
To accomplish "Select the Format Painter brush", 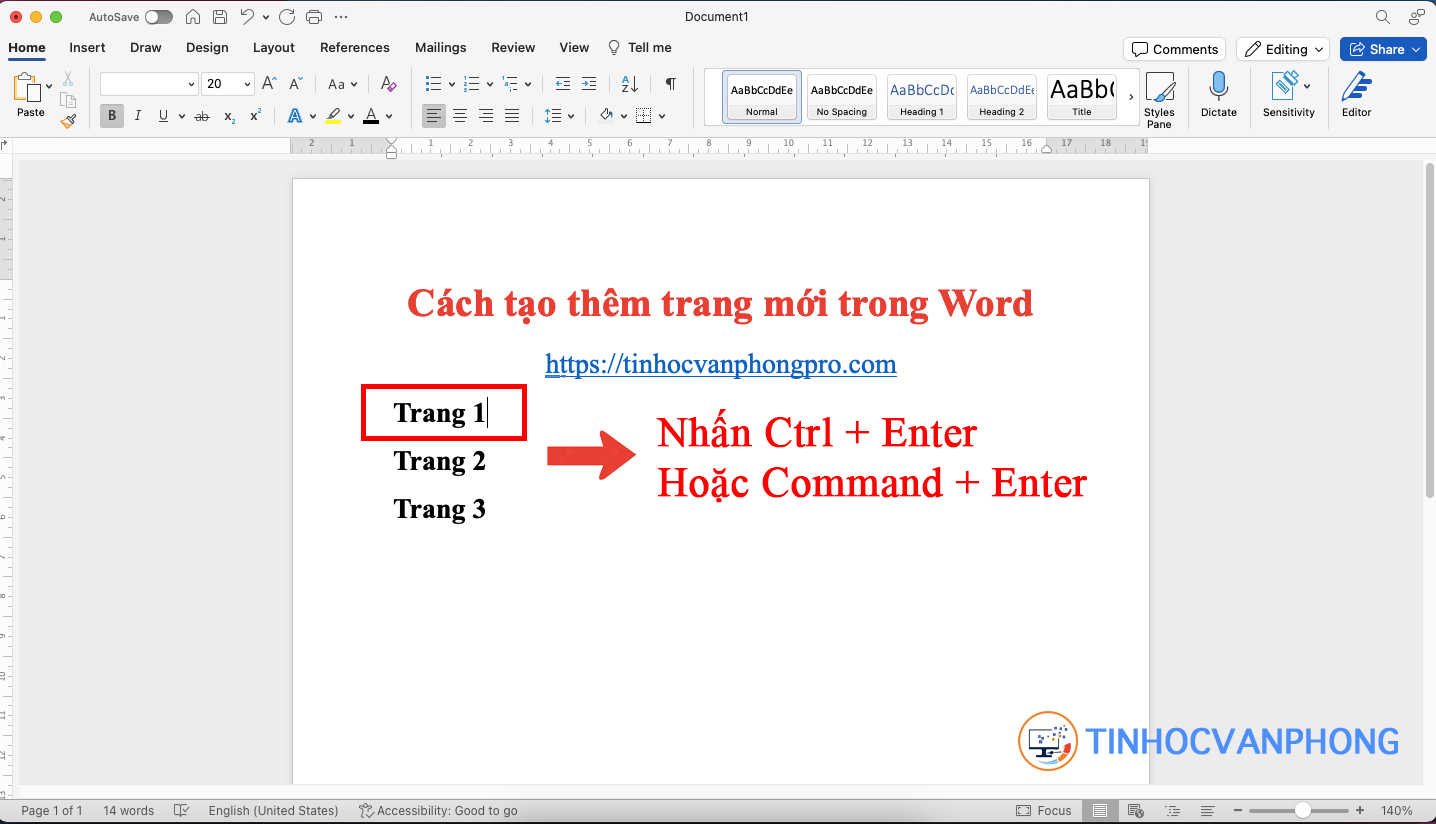I will tap(68, 121).
